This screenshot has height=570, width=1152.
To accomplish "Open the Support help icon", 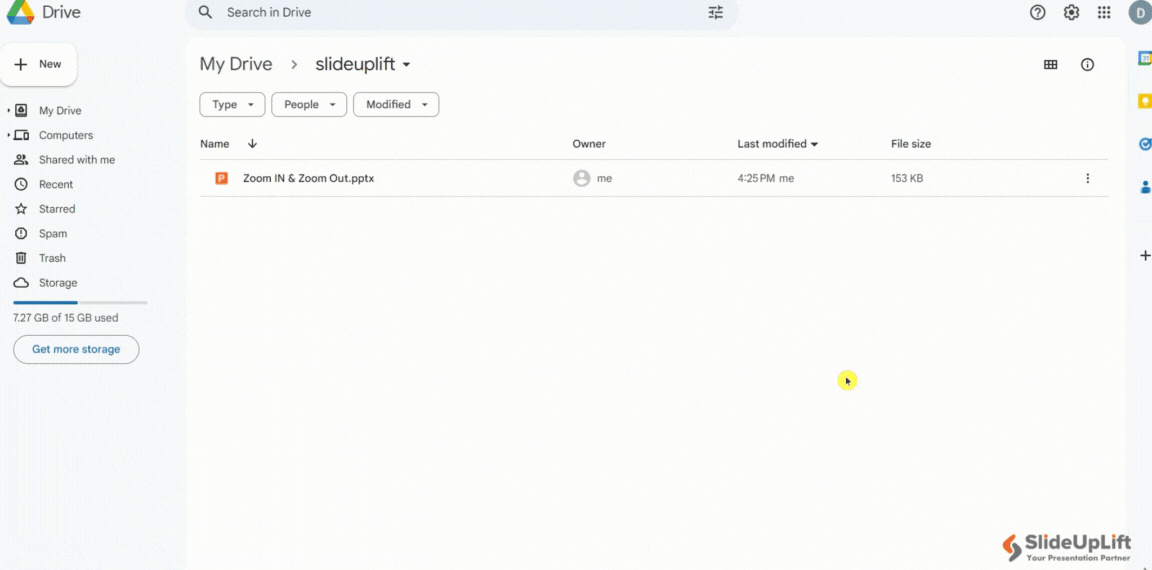I will 1037,12.
